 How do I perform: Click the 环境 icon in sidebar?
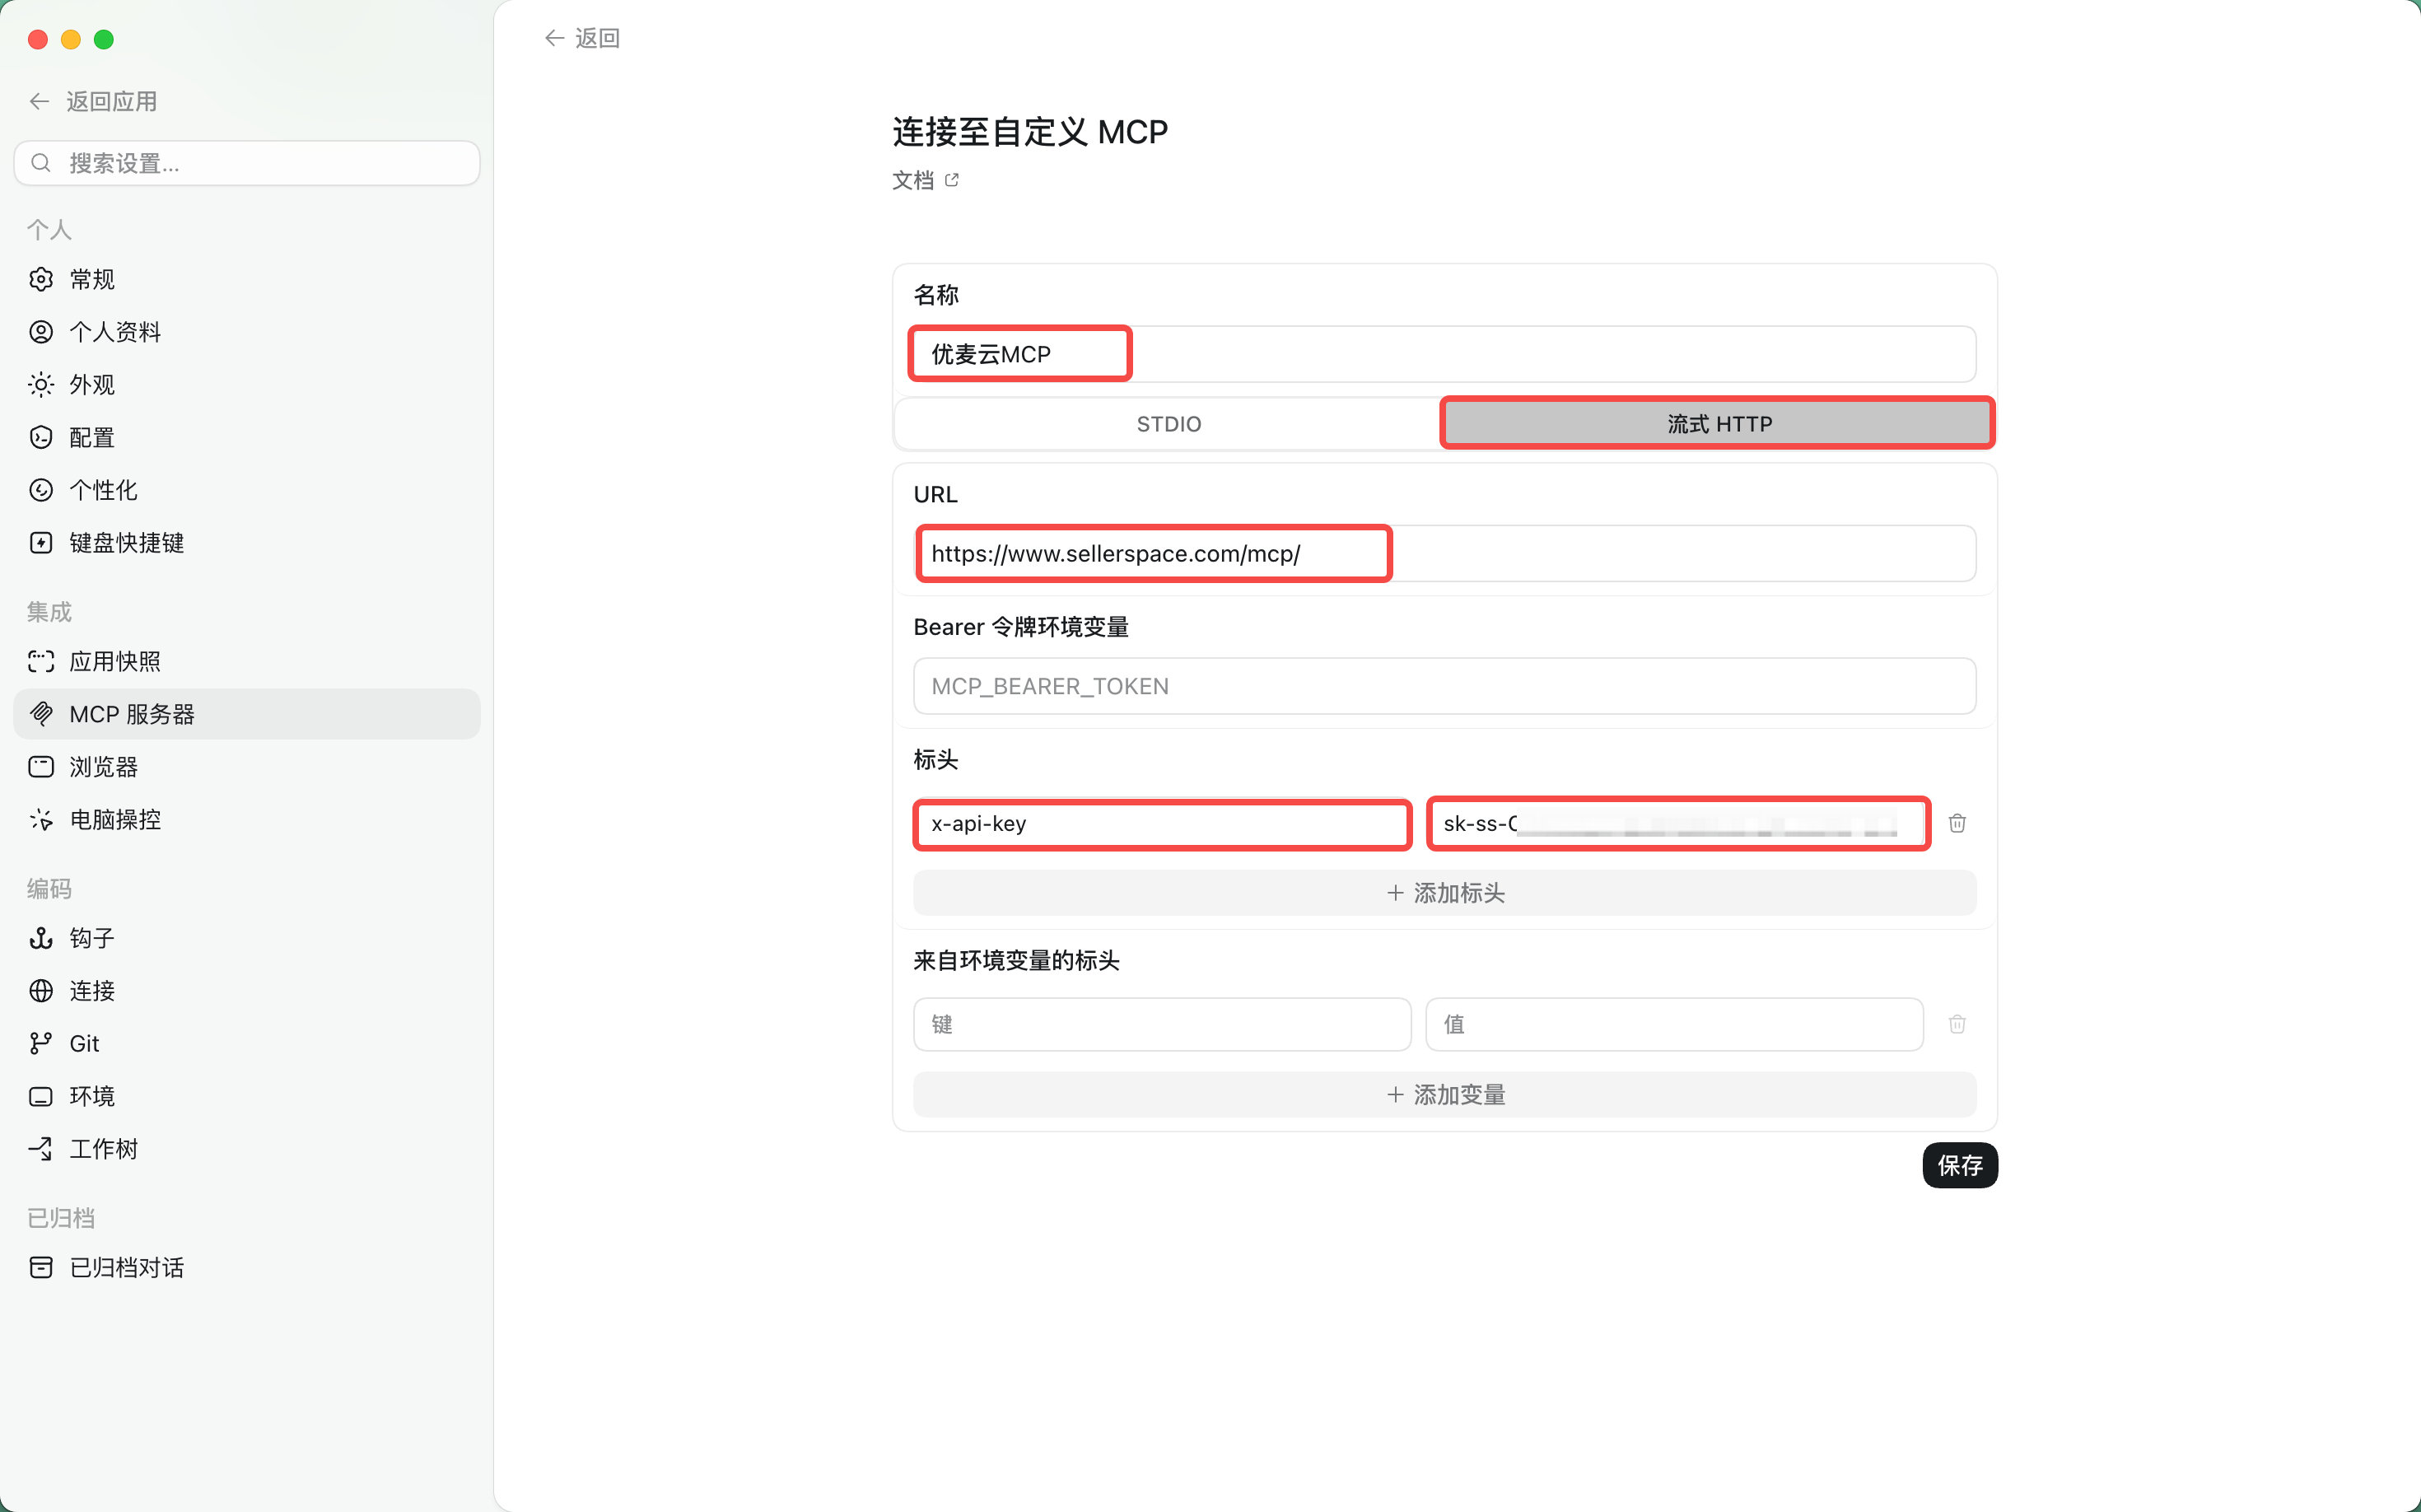[41, 1096]
